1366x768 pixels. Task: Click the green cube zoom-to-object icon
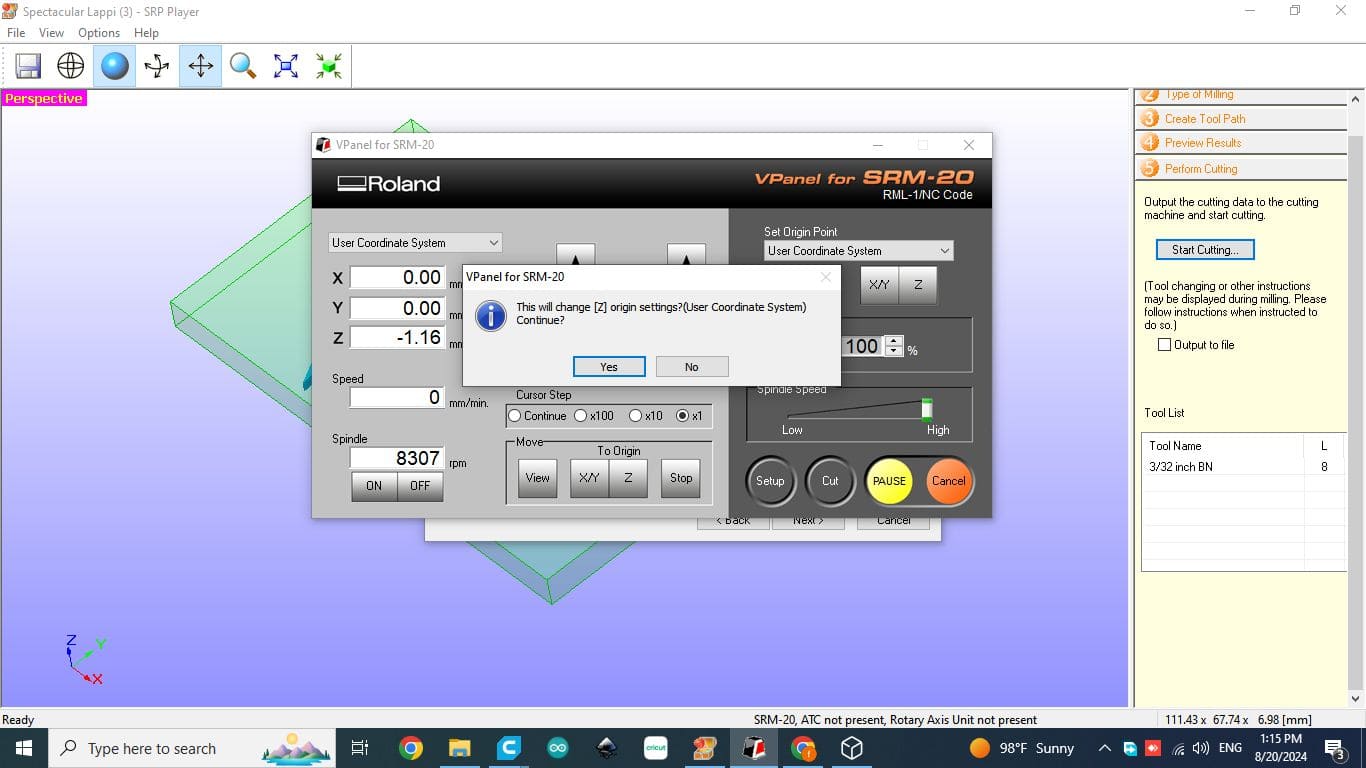[x=329, y=67]
